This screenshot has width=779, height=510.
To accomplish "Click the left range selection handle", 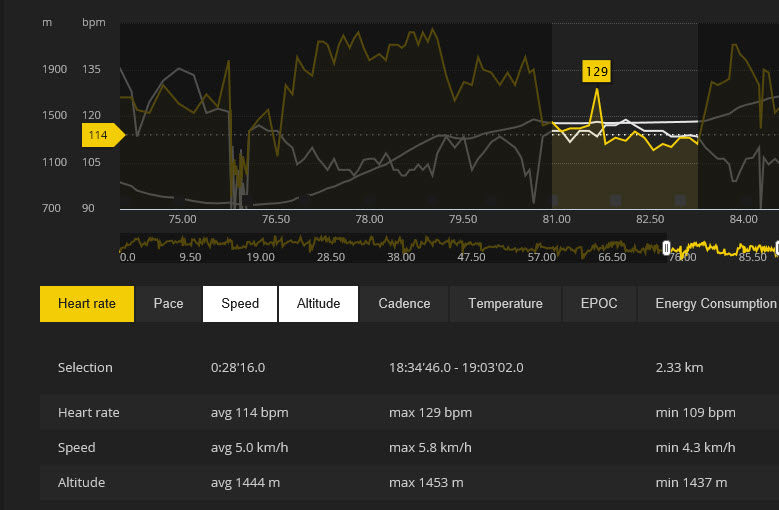I will click(667, 247).
